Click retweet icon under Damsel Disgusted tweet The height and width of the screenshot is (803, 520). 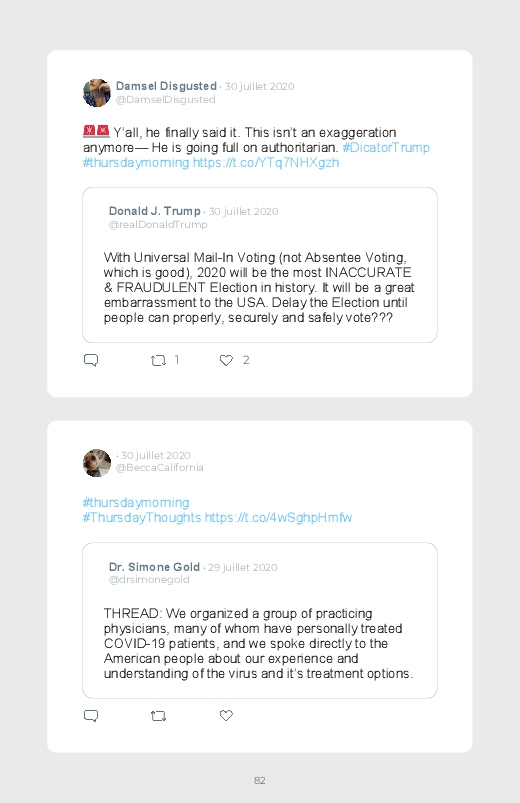coord(158,361)
